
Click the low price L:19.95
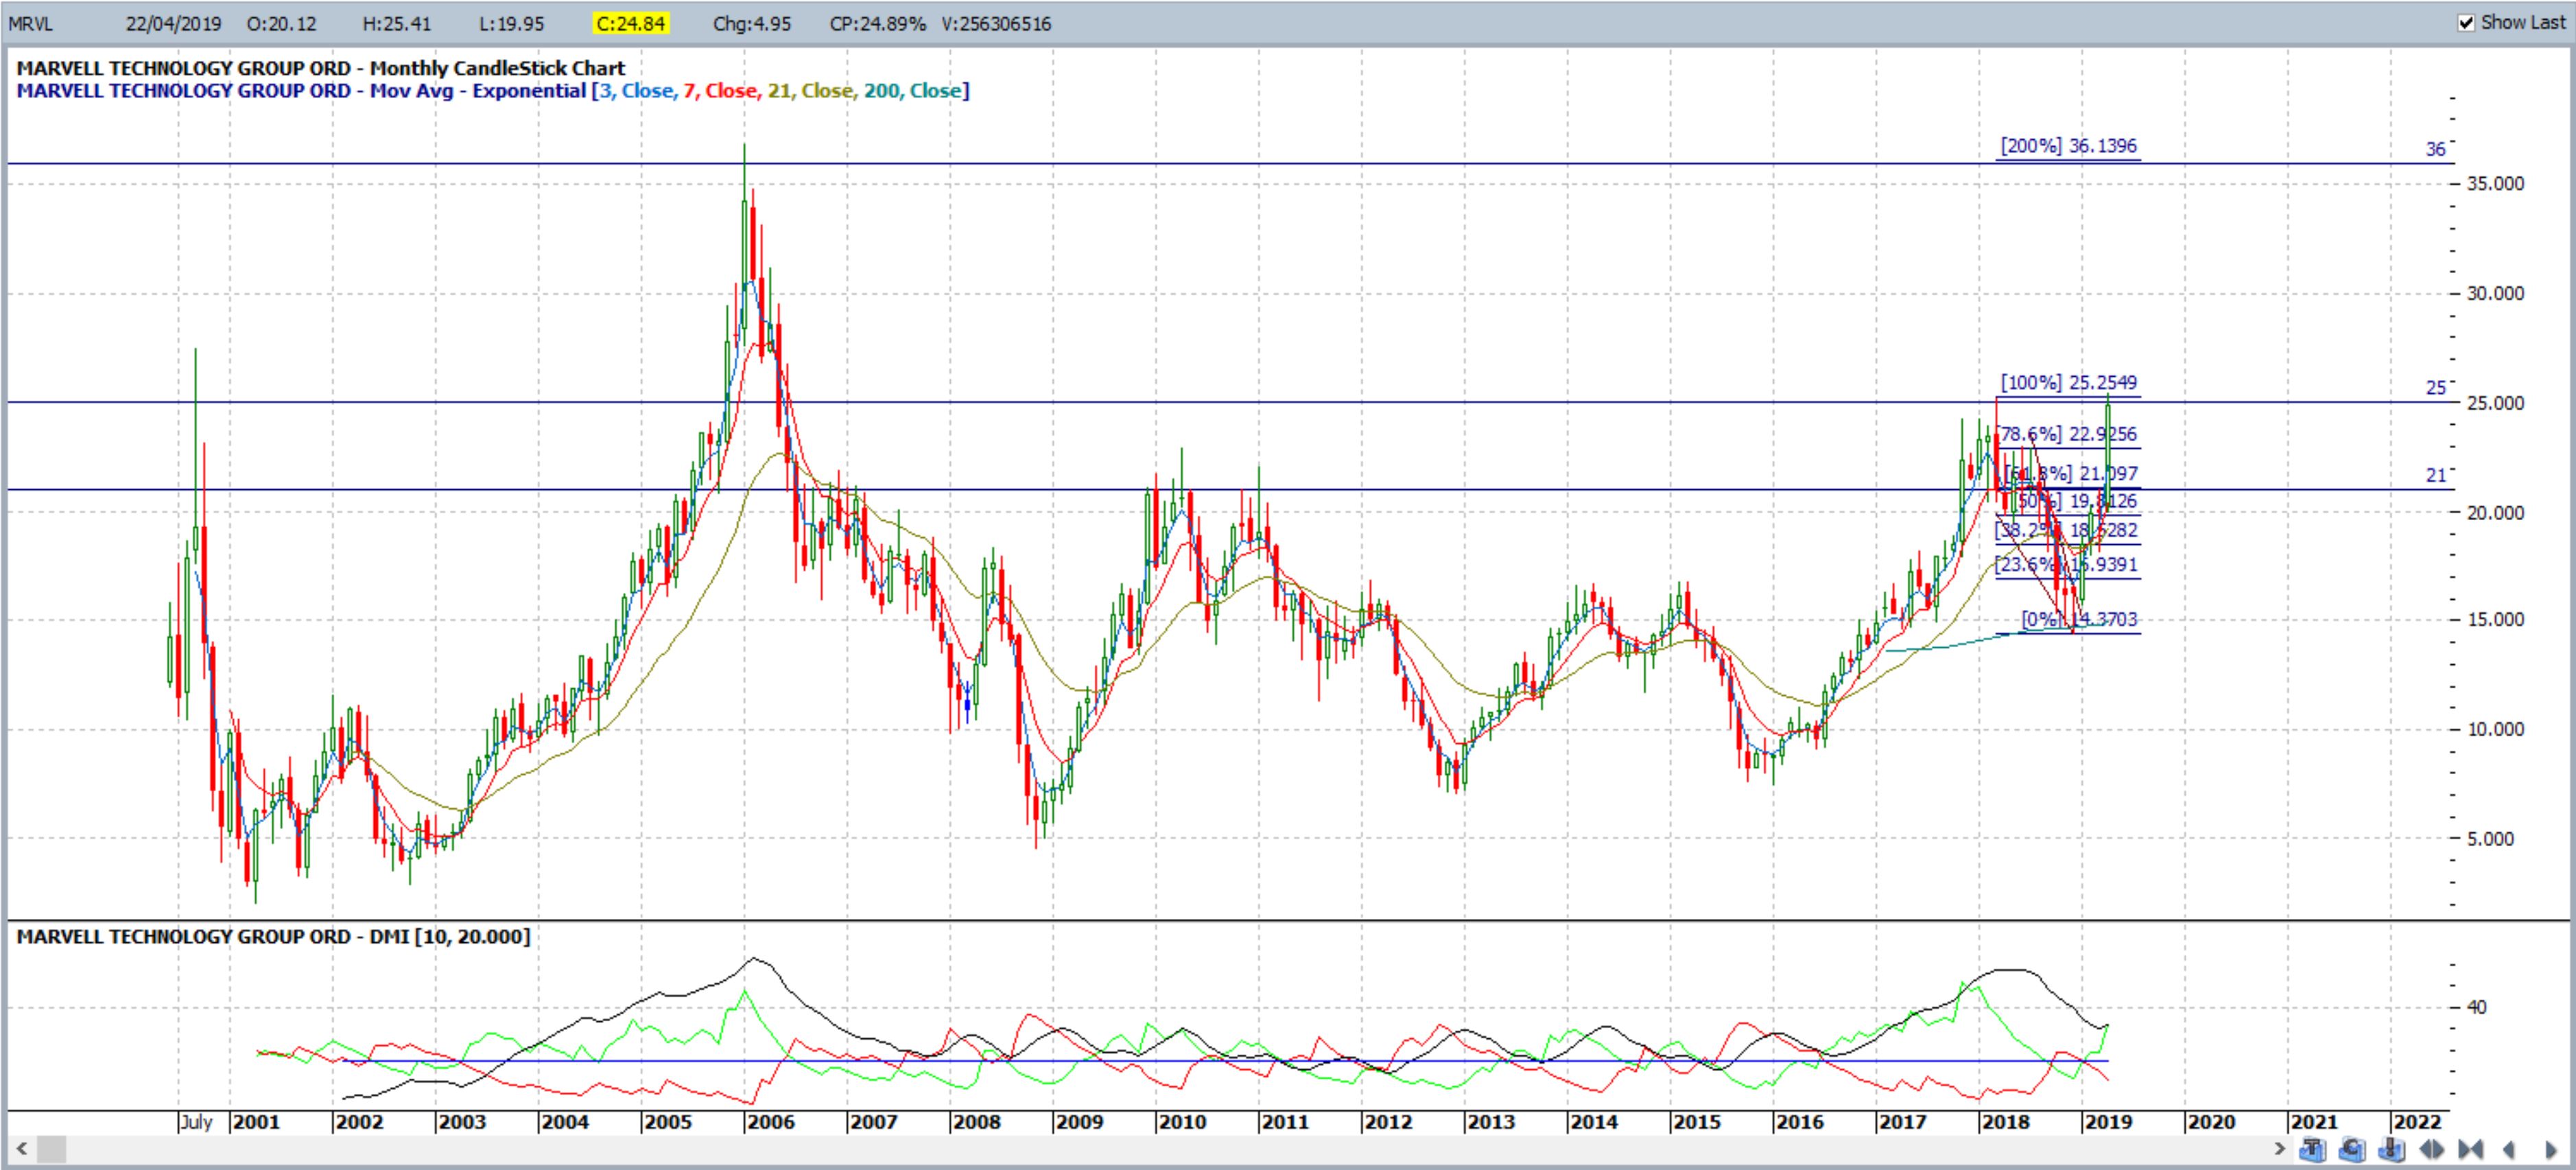[x=511, y=24]
